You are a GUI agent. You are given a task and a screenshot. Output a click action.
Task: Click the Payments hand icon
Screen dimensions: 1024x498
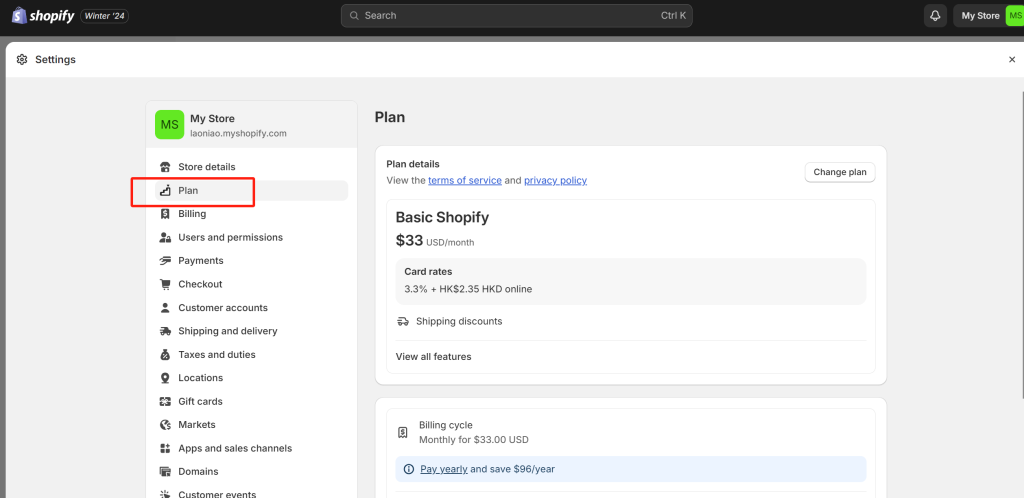point(165,261)
